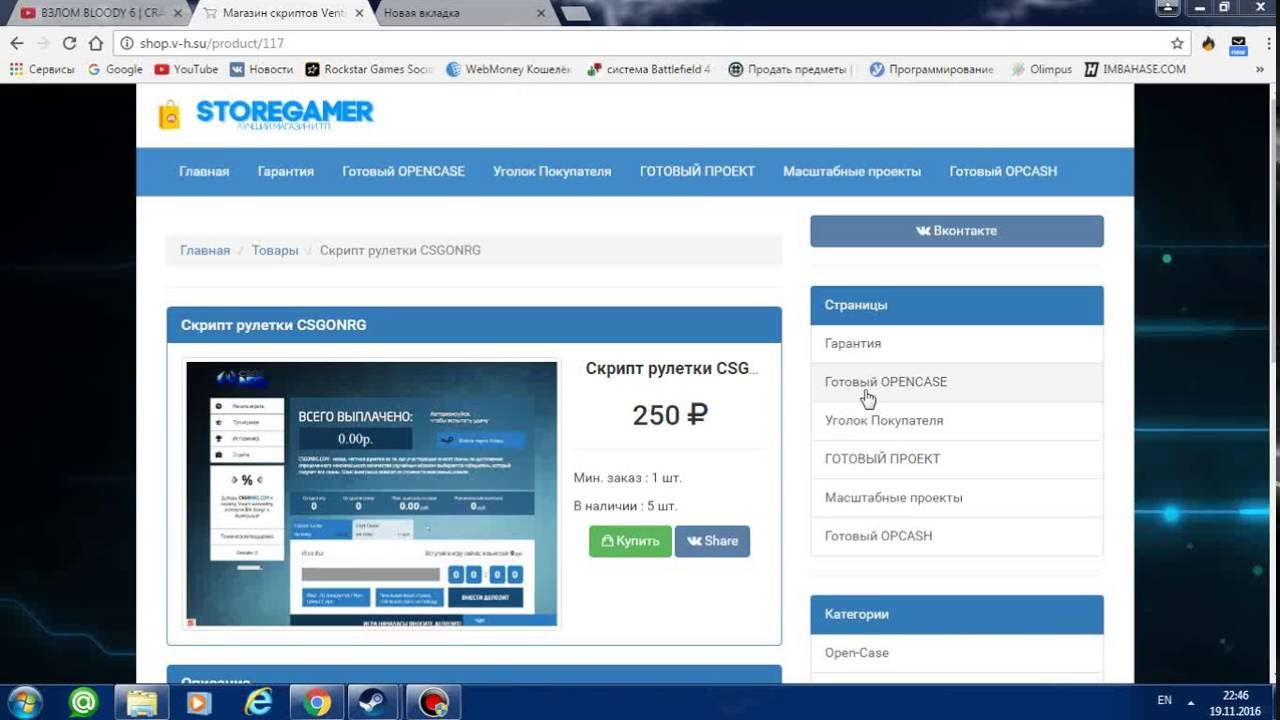The image size is (1280, 720).
Task: Enlarge the CSGONRG script product image
Action: click(372, 495)
